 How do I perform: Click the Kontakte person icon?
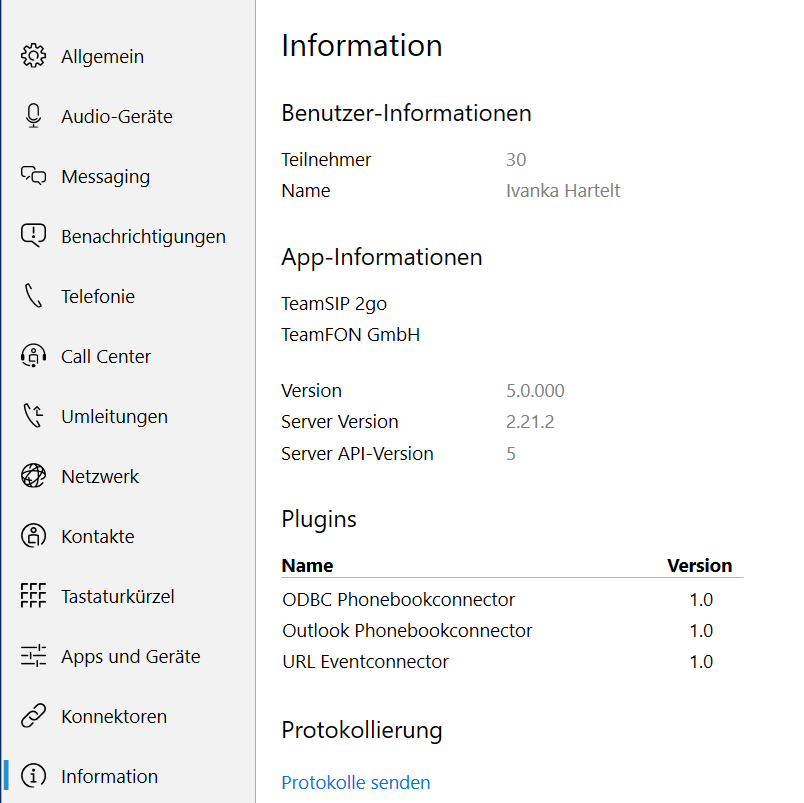(x=33, y=536)
